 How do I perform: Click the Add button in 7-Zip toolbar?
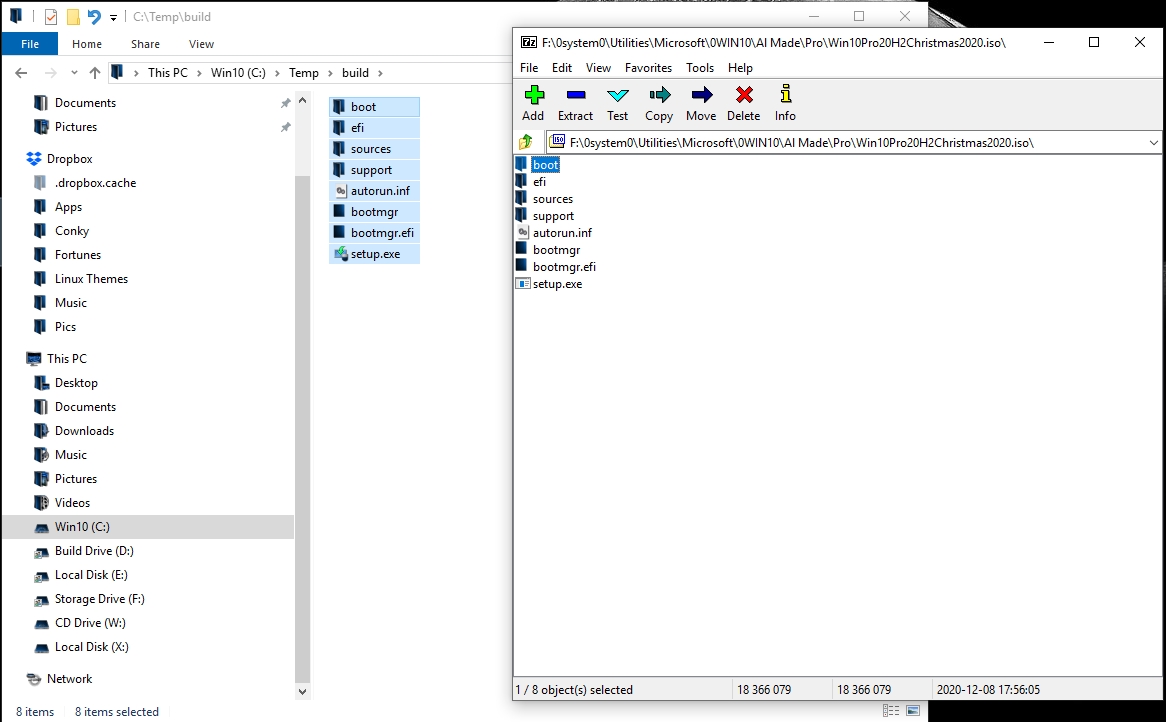coord(533,103)
